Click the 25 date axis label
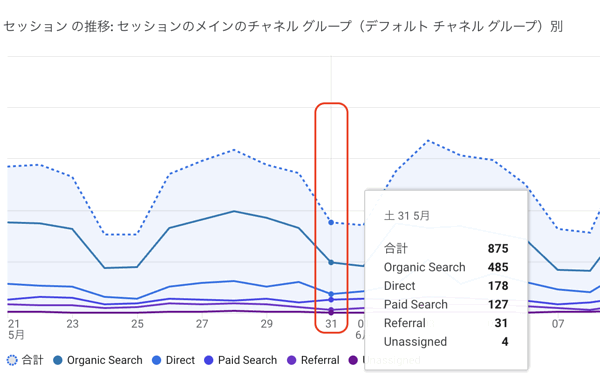600x389 pixels. coord(137,324)
